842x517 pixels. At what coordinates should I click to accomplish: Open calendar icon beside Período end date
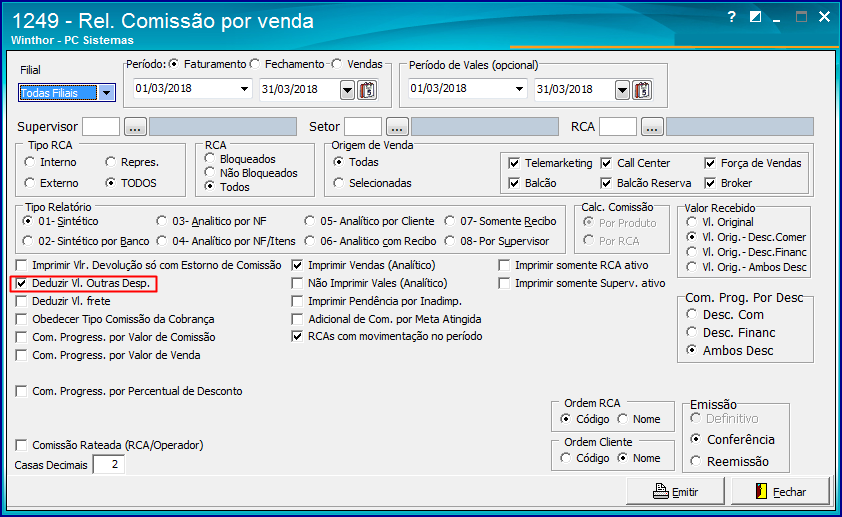point(367,90)
